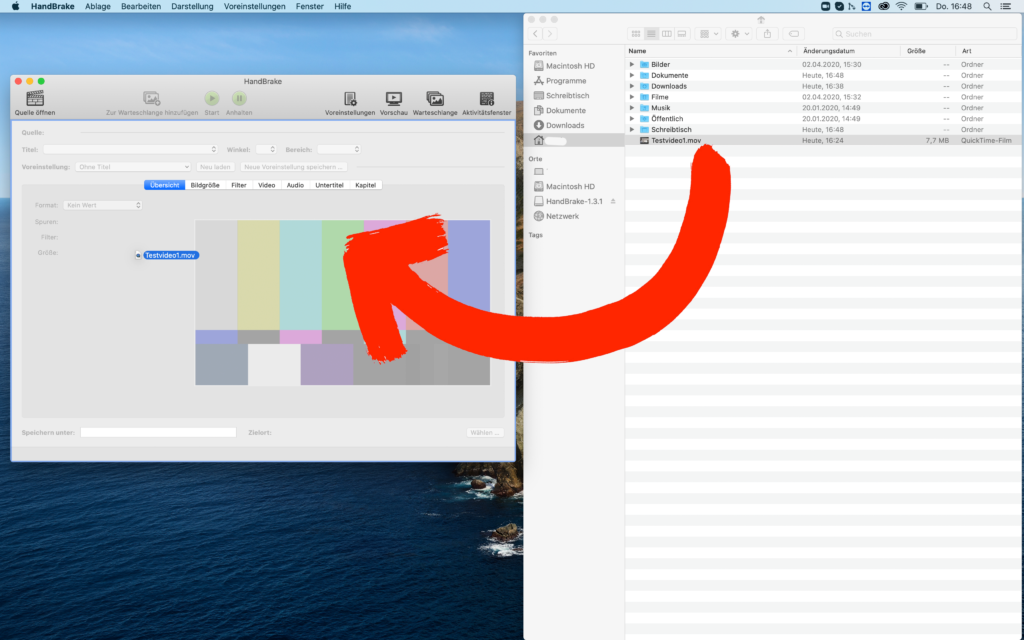Image resolution: width=1024 pixels, height=640 pixels.
Task: Expand the Filme folder disclosure triangle
Action: point(632,97)
